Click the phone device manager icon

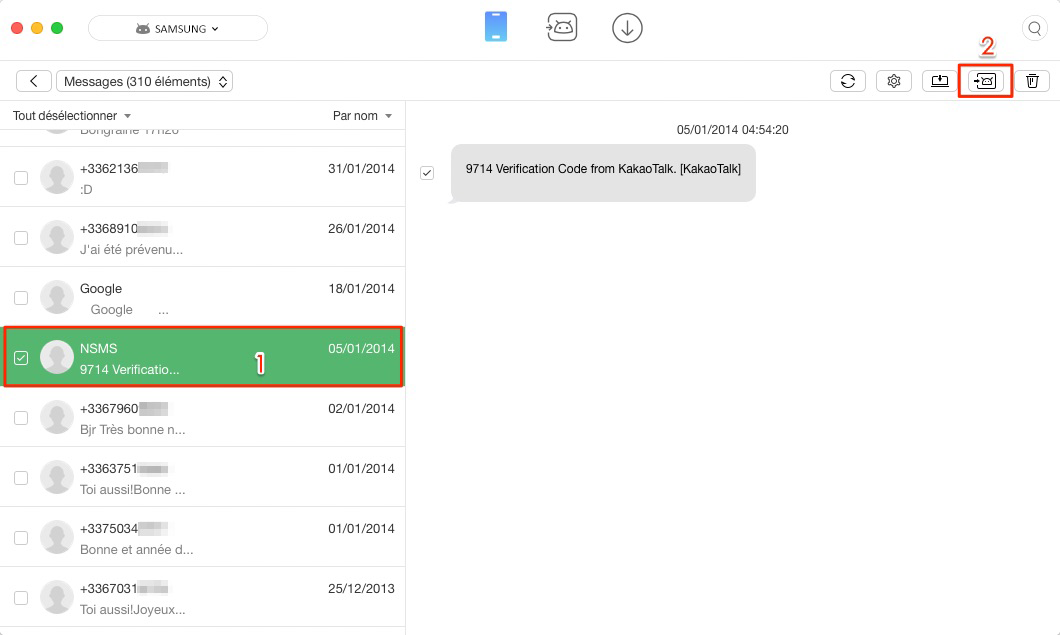click(x=496, y=28)
